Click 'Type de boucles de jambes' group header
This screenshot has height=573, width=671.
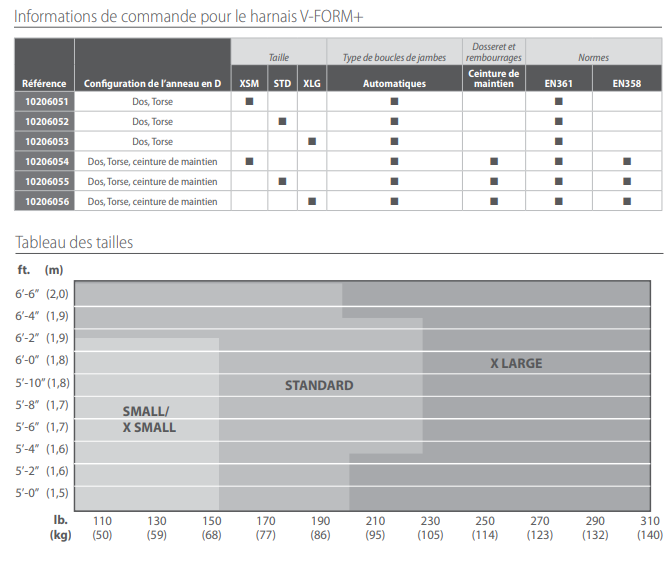click(x=394, y=58)
